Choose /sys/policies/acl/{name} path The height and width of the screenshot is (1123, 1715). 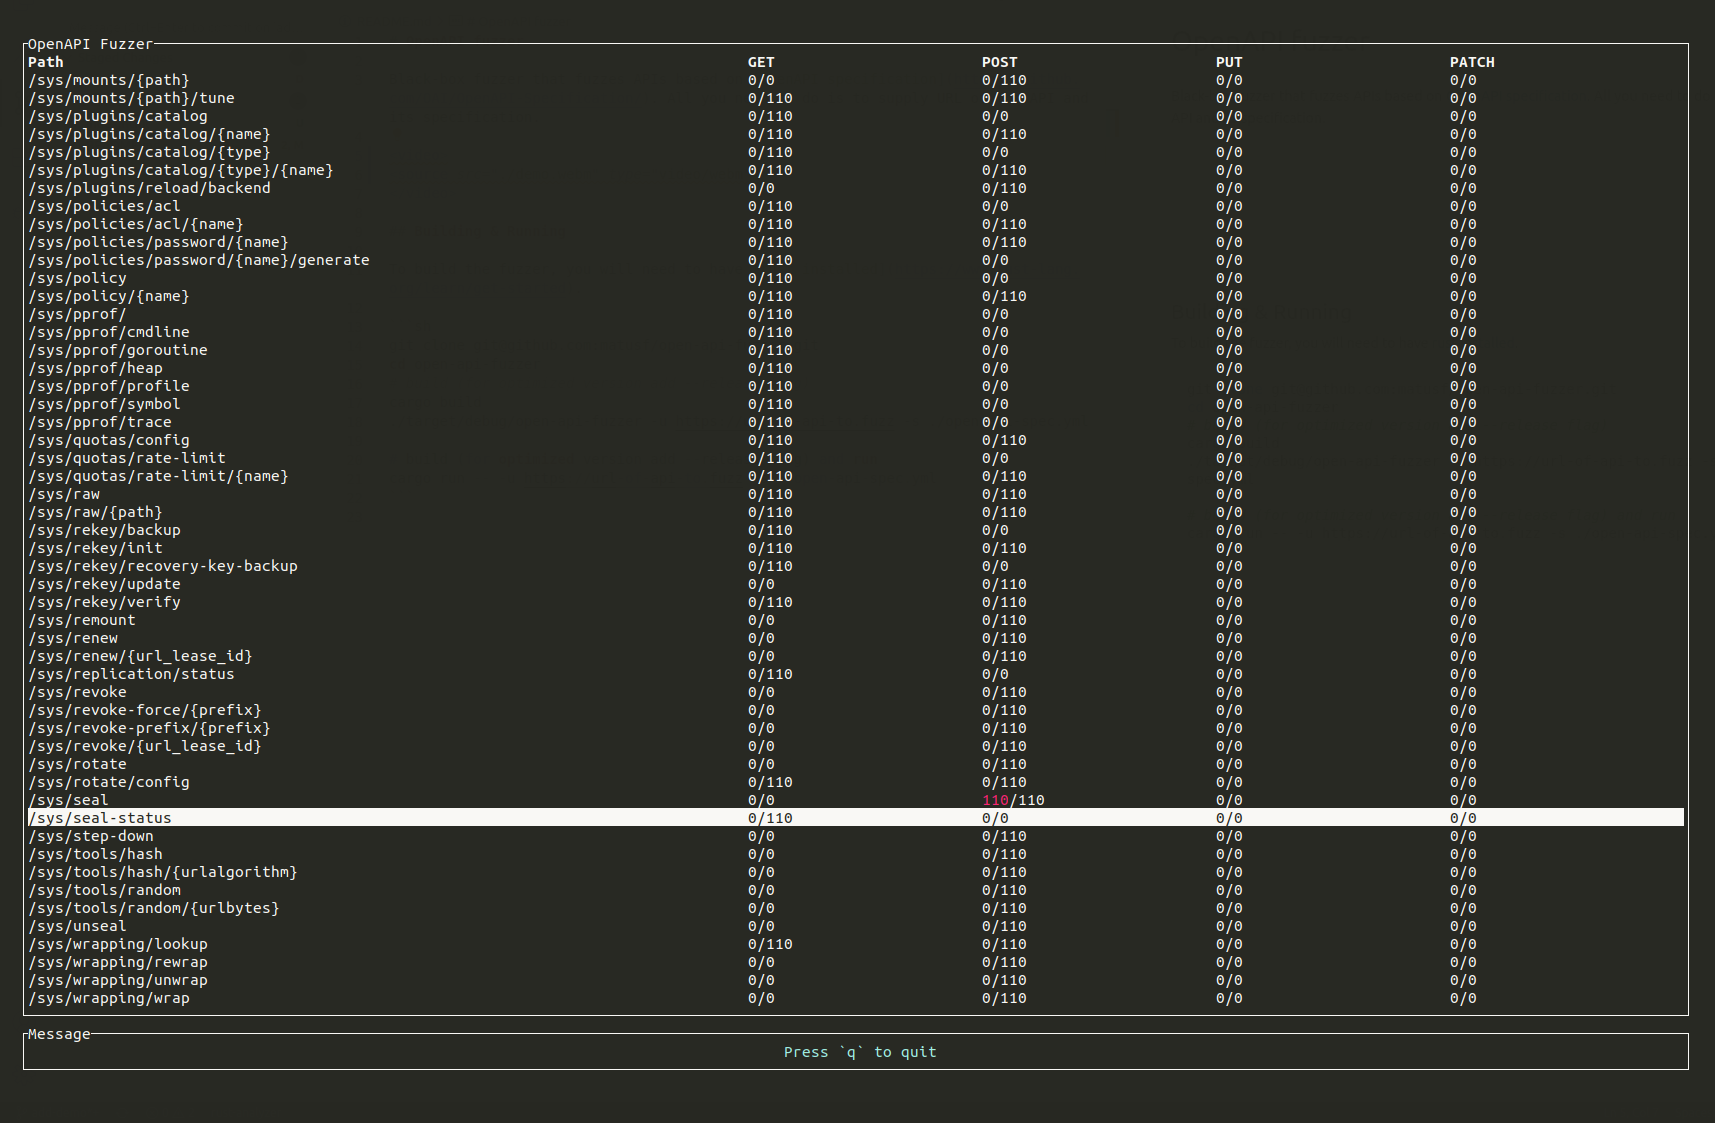pos(136,224)
